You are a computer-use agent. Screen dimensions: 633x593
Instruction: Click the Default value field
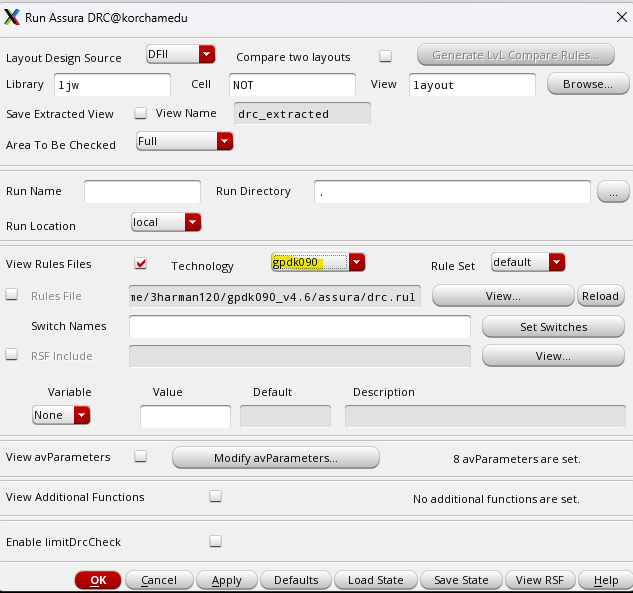pos(285,416)
